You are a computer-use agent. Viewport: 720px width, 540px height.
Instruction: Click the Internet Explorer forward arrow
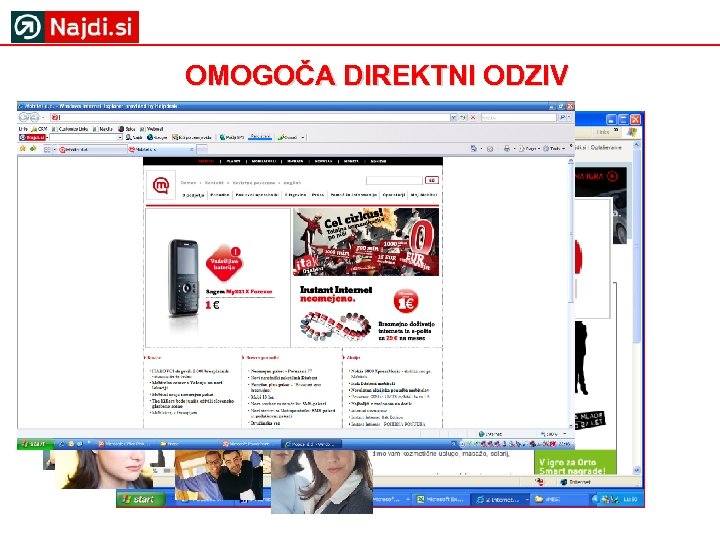click(x=34, y=118)
